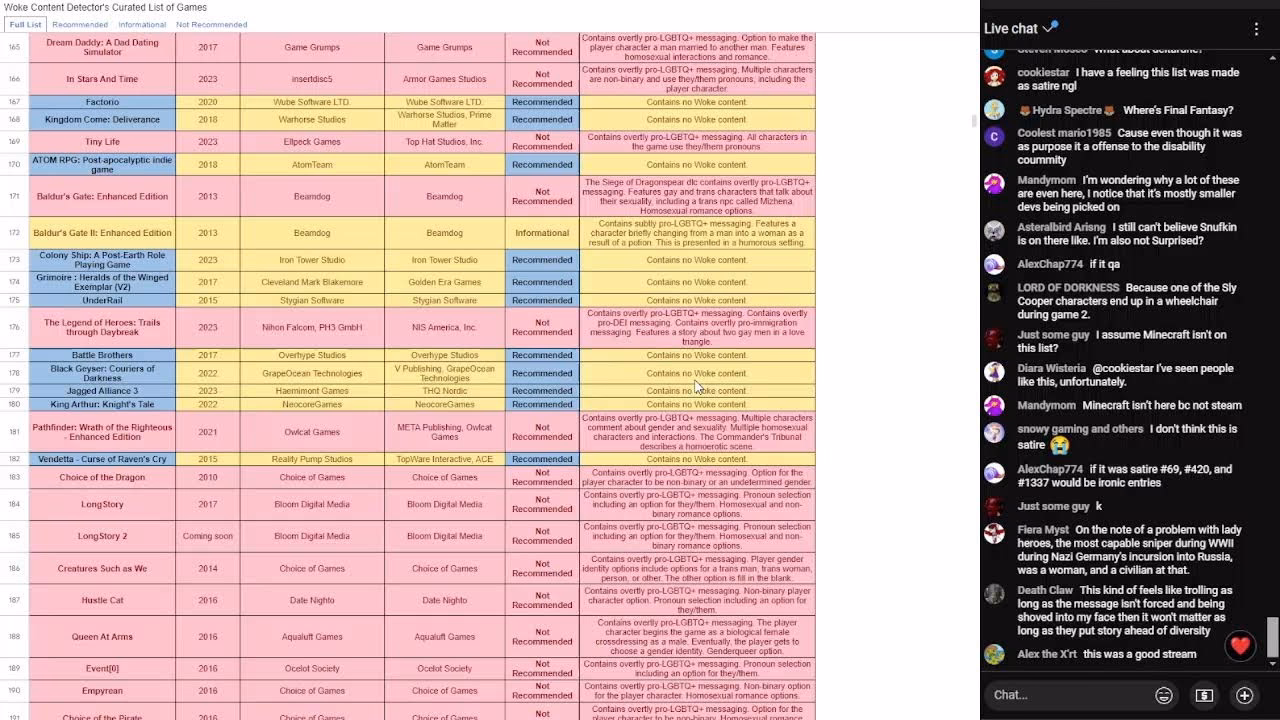Select the 'THQ Nordic' publisher cell
This screenshot has width=1280, height=720.
(x=445, y=391)
